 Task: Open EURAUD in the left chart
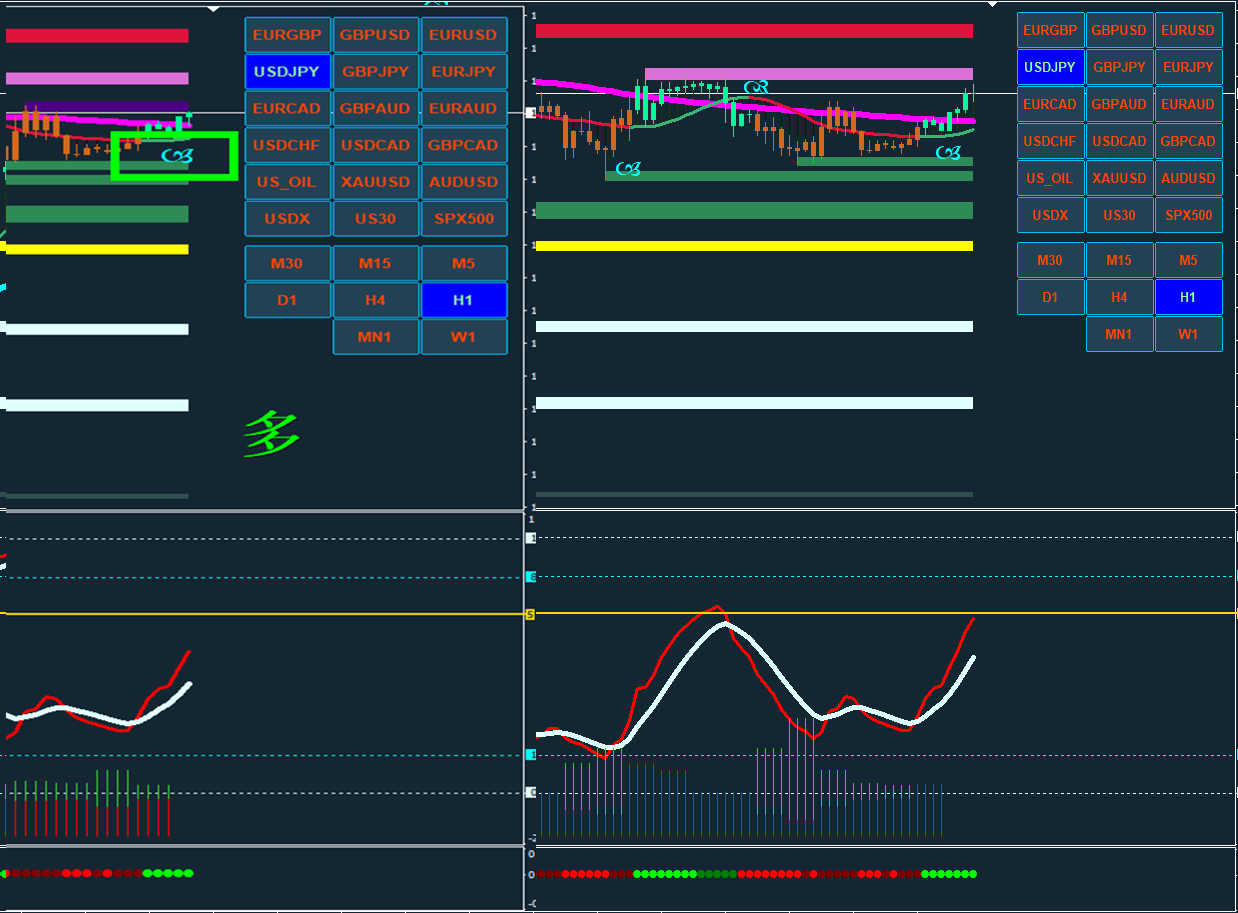pos(463,108)
